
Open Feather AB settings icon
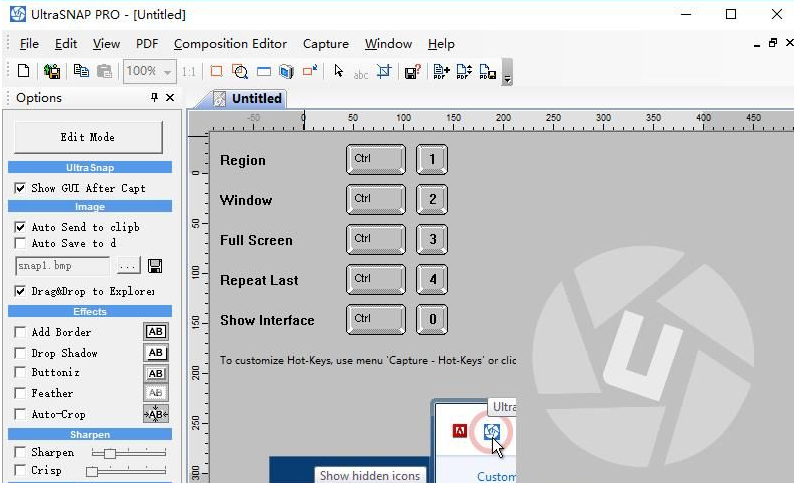(x=156, y=393)
